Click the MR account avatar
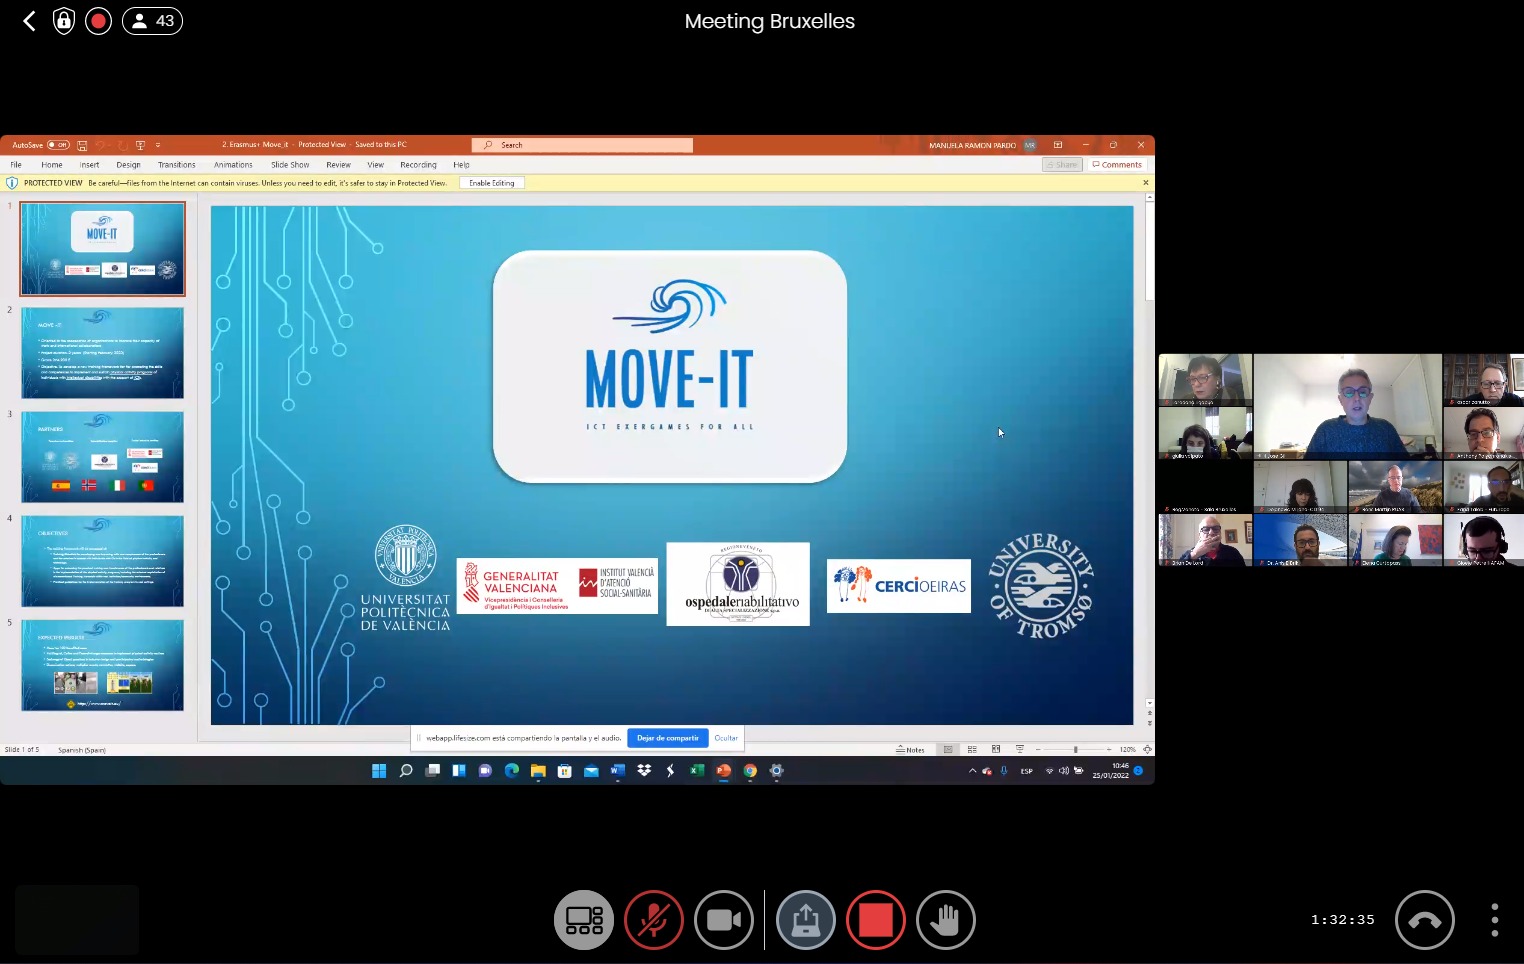Screen dimensions: 1524x964 pos(1030,145)
